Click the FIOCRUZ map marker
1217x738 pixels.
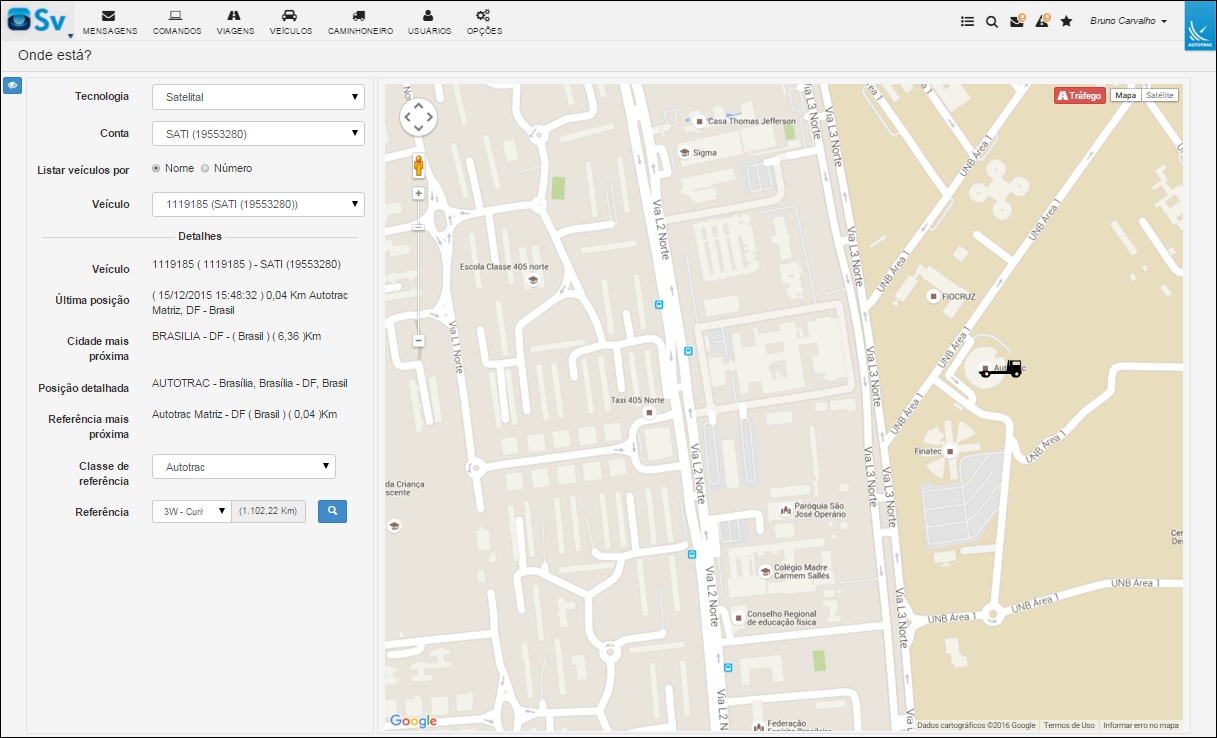point(933,296)
